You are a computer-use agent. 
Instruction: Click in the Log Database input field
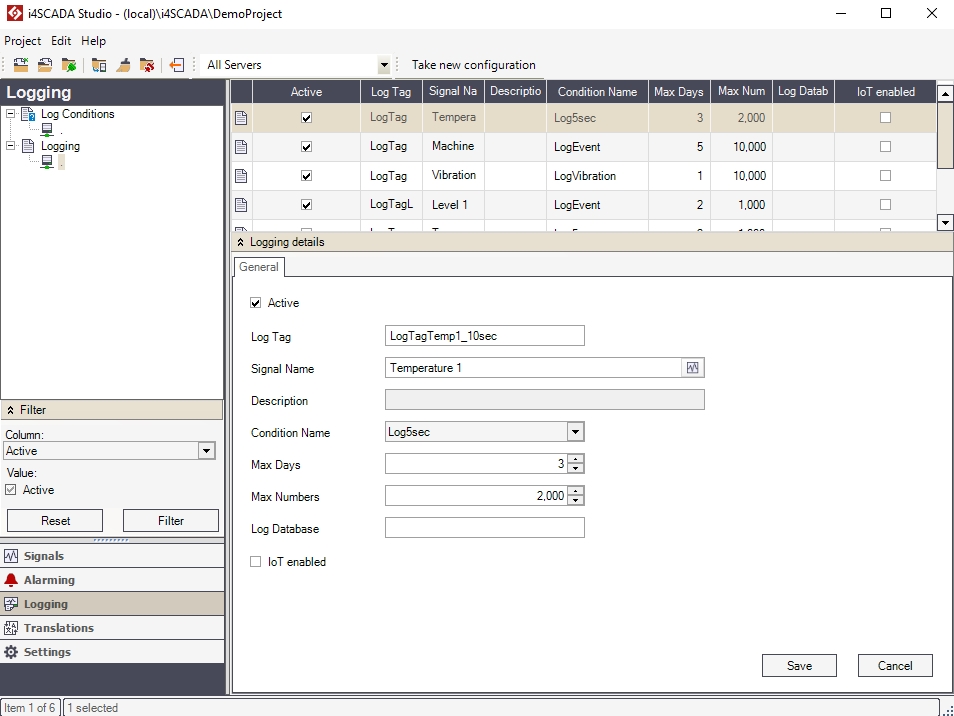tap(484, 527)
